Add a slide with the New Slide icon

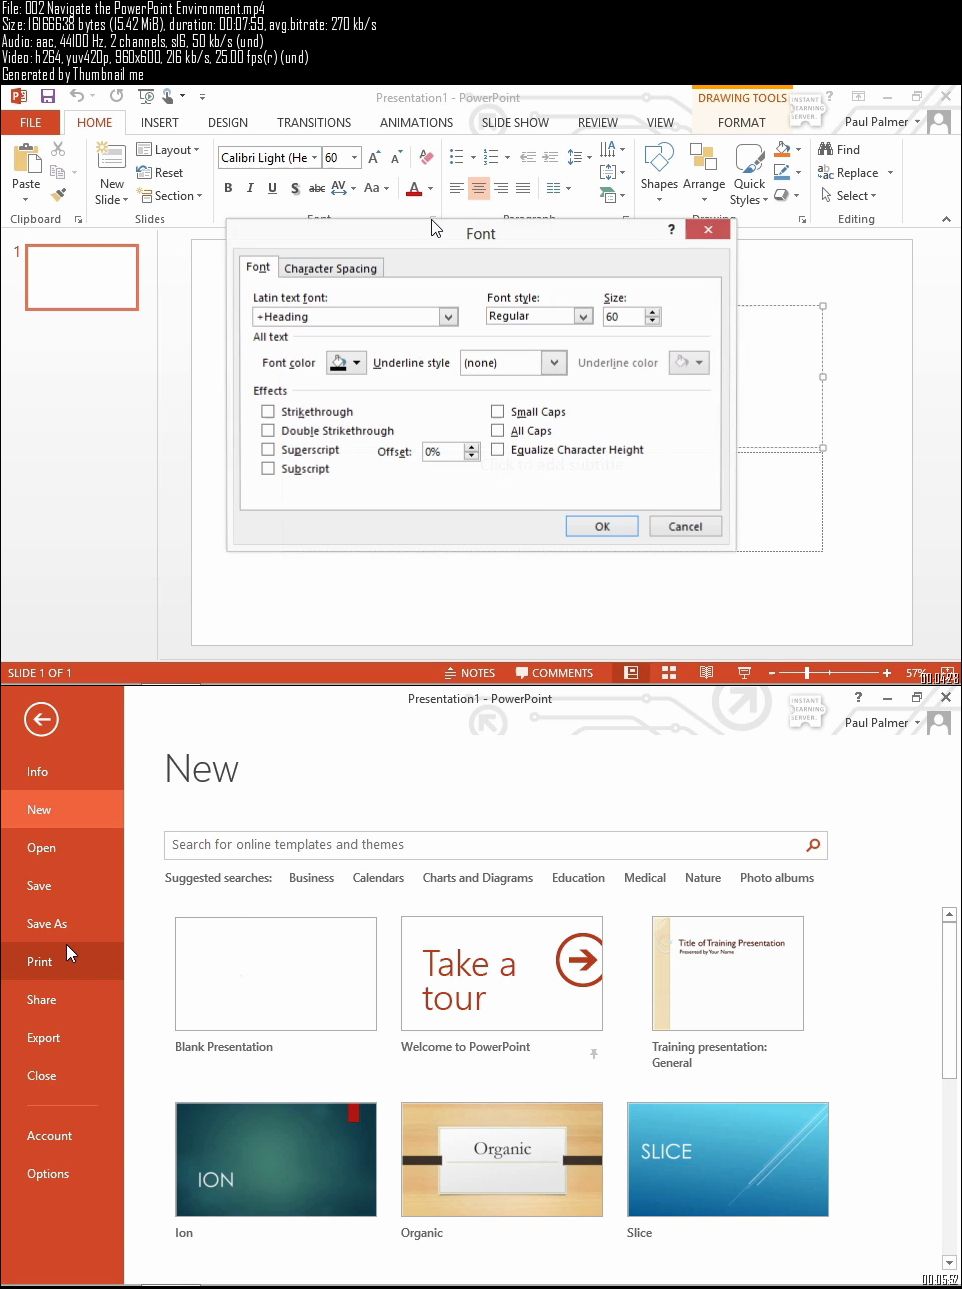click(x=111, y=158)
